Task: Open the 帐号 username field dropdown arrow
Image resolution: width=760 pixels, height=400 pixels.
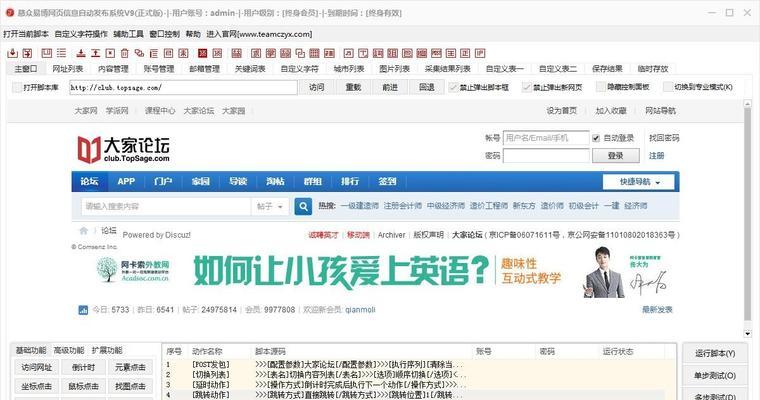Action: click(x=582, y=138)
